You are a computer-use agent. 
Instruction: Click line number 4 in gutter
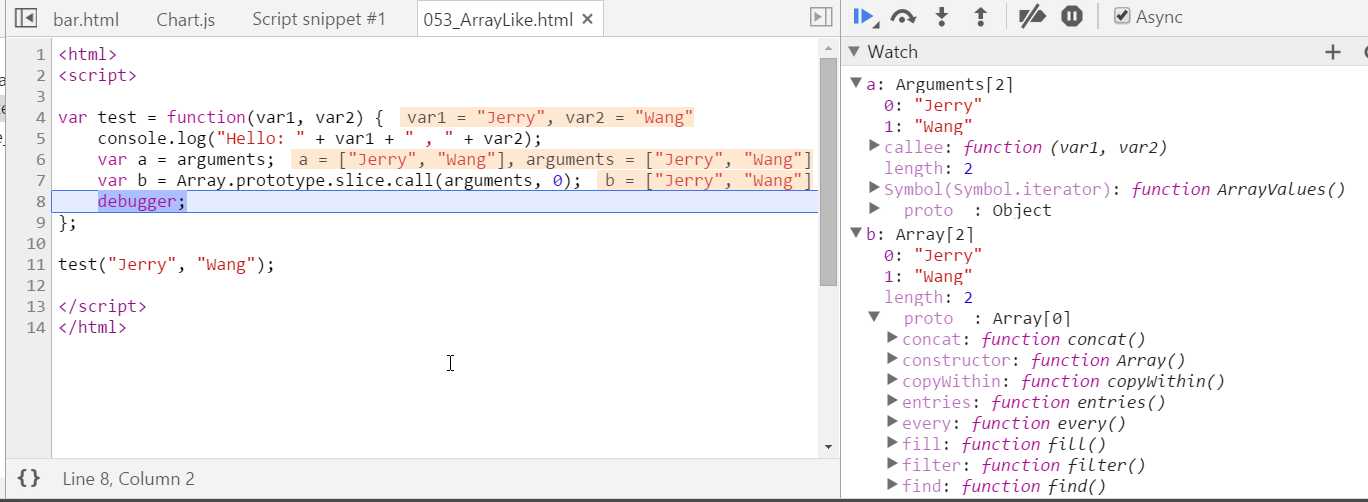click(39, 118)
